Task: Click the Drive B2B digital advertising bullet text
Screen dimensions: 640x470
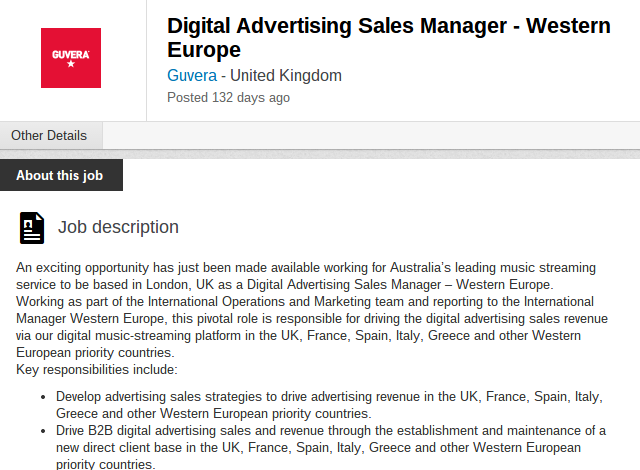Action: click(x=331, y=448)
